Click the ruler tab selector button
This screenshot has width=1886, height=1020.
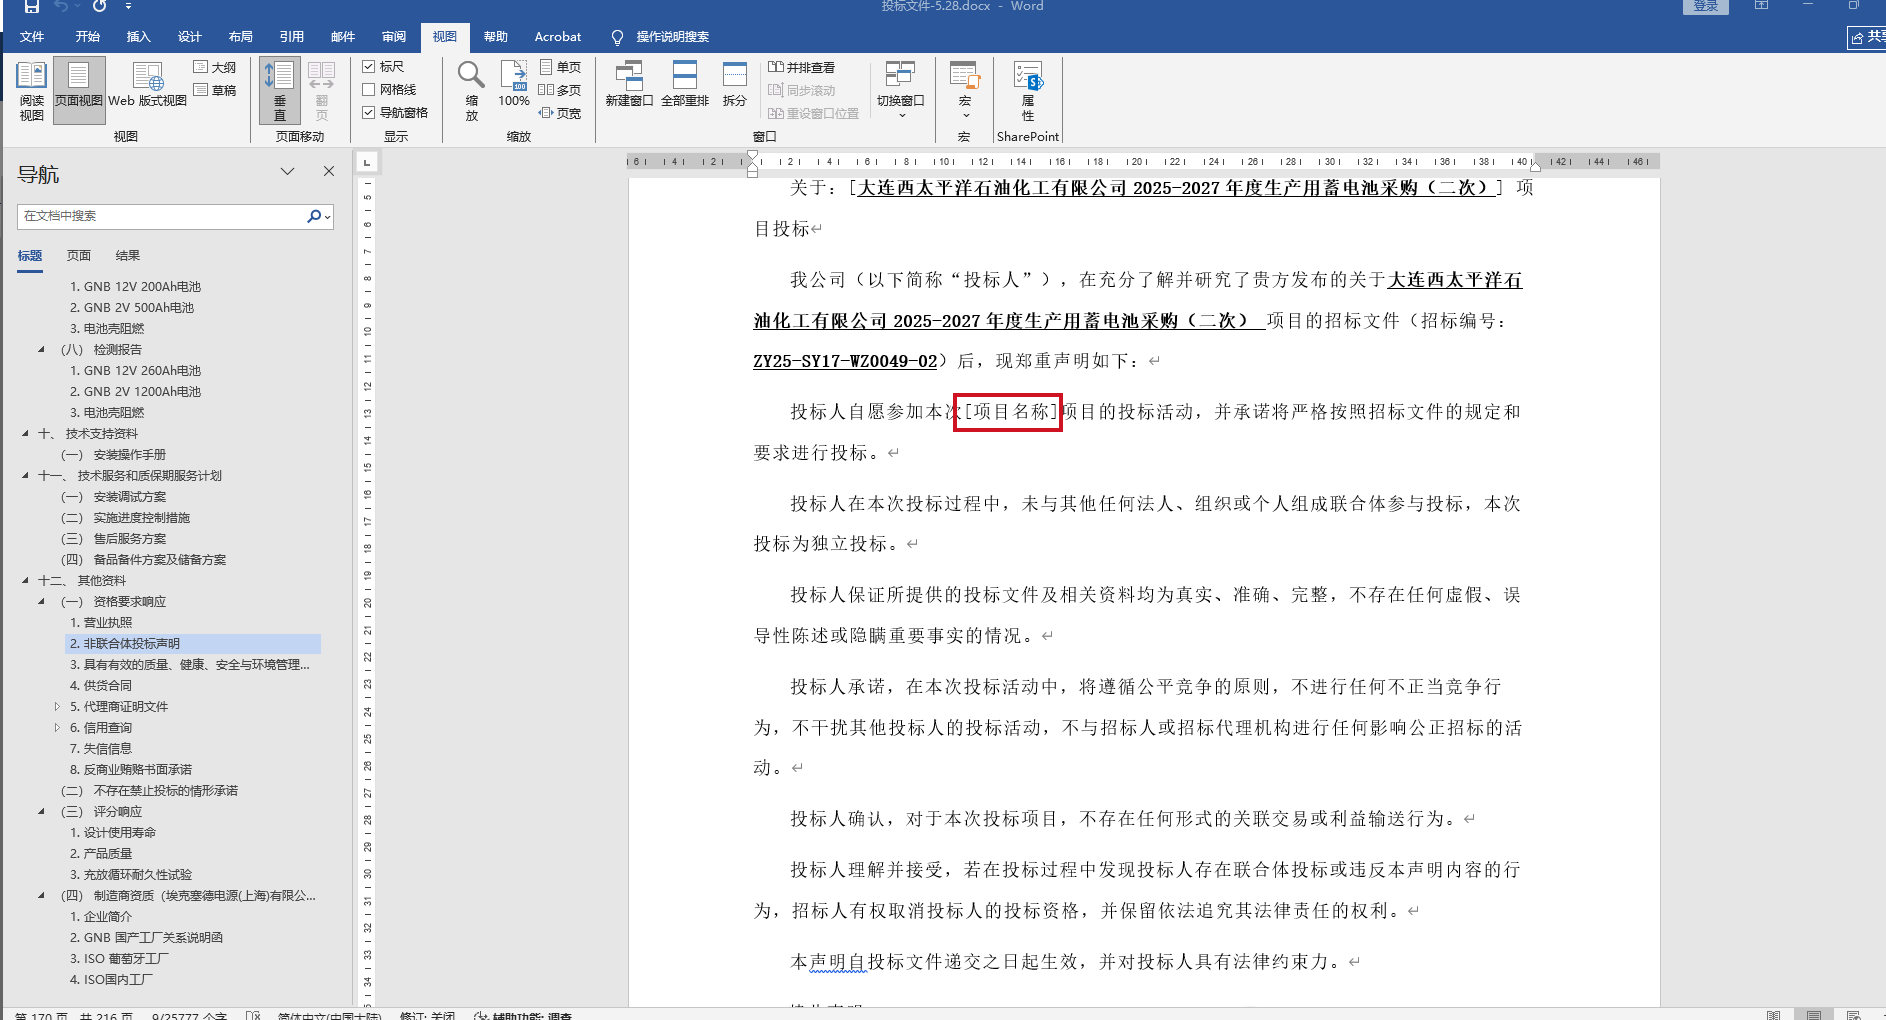pos(367,162)
